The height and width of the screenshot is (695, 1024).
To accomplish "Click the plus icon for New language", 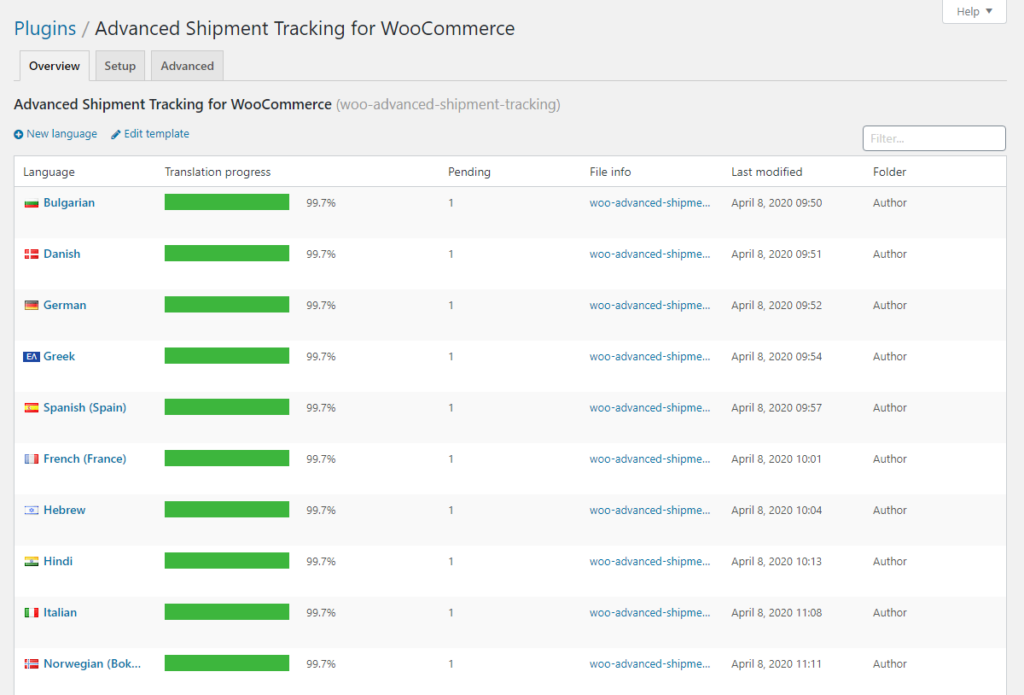I will [18, 134].
